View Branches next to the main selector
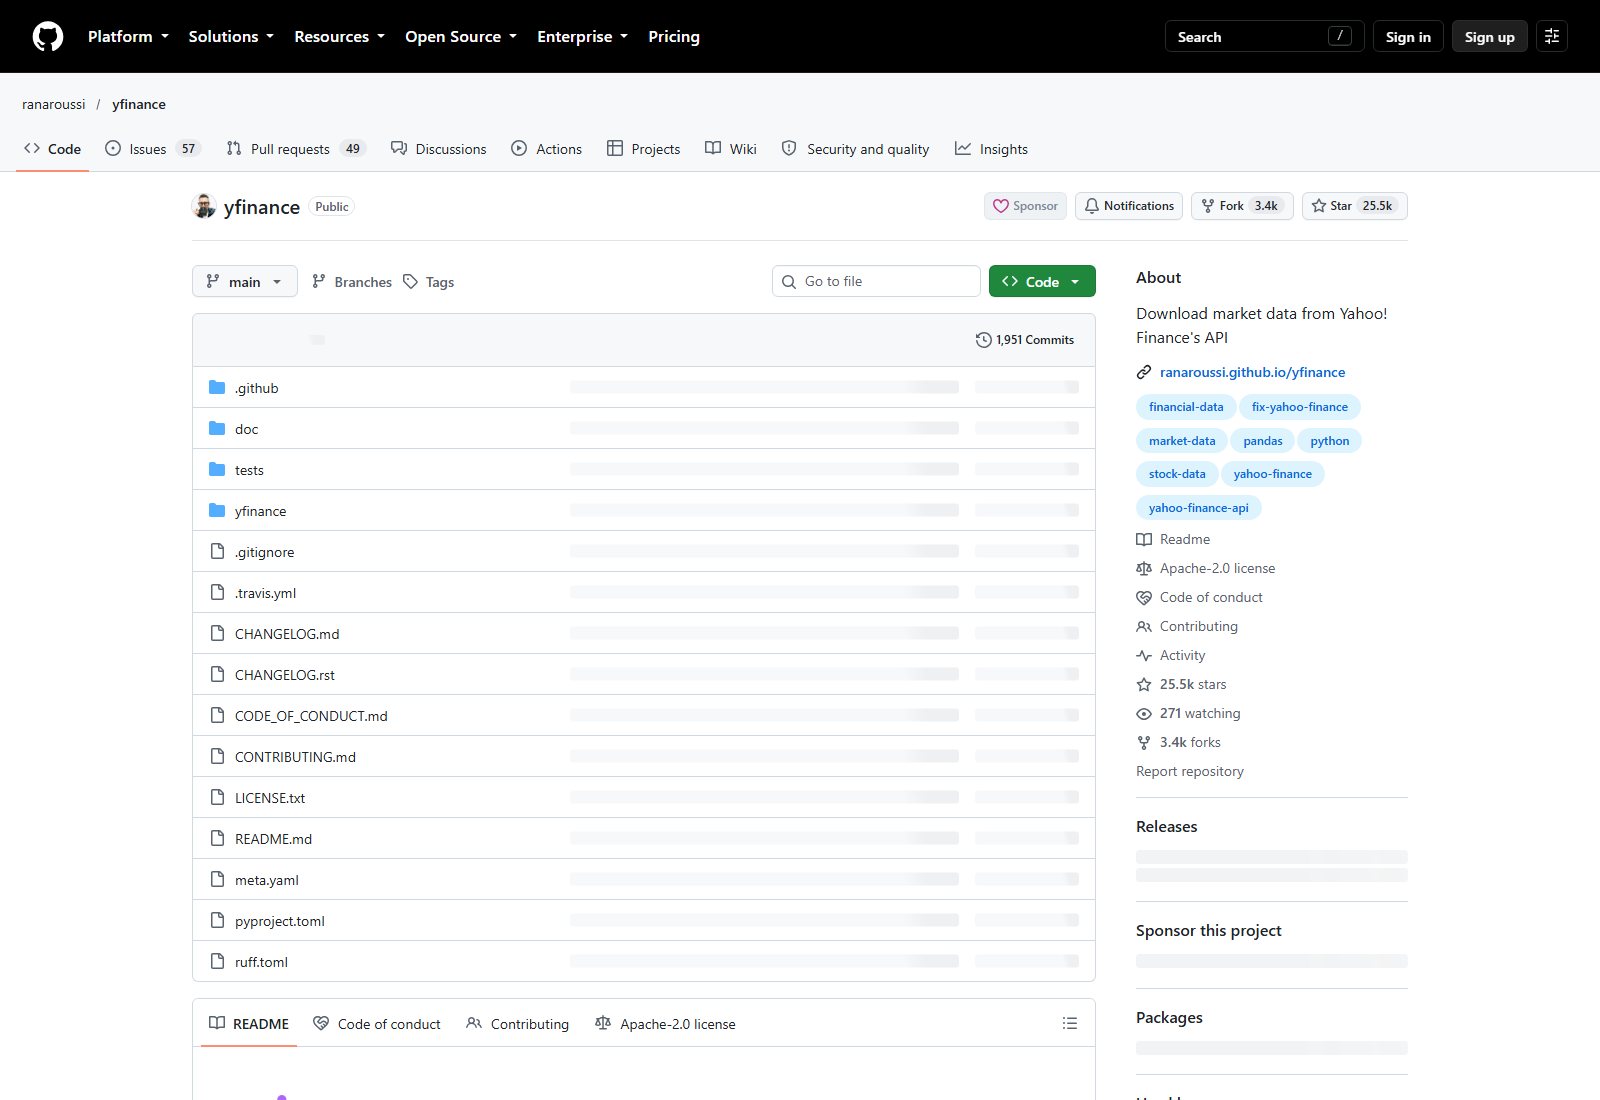 pyautogui.click(x=352, y=282)
